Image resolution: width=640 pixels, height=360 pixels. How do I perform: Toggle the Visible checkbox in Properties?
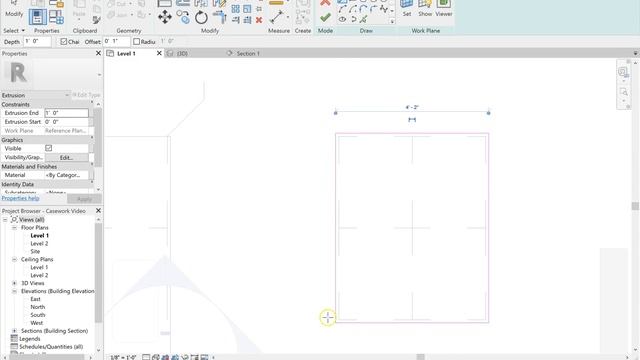click(49, 148)
